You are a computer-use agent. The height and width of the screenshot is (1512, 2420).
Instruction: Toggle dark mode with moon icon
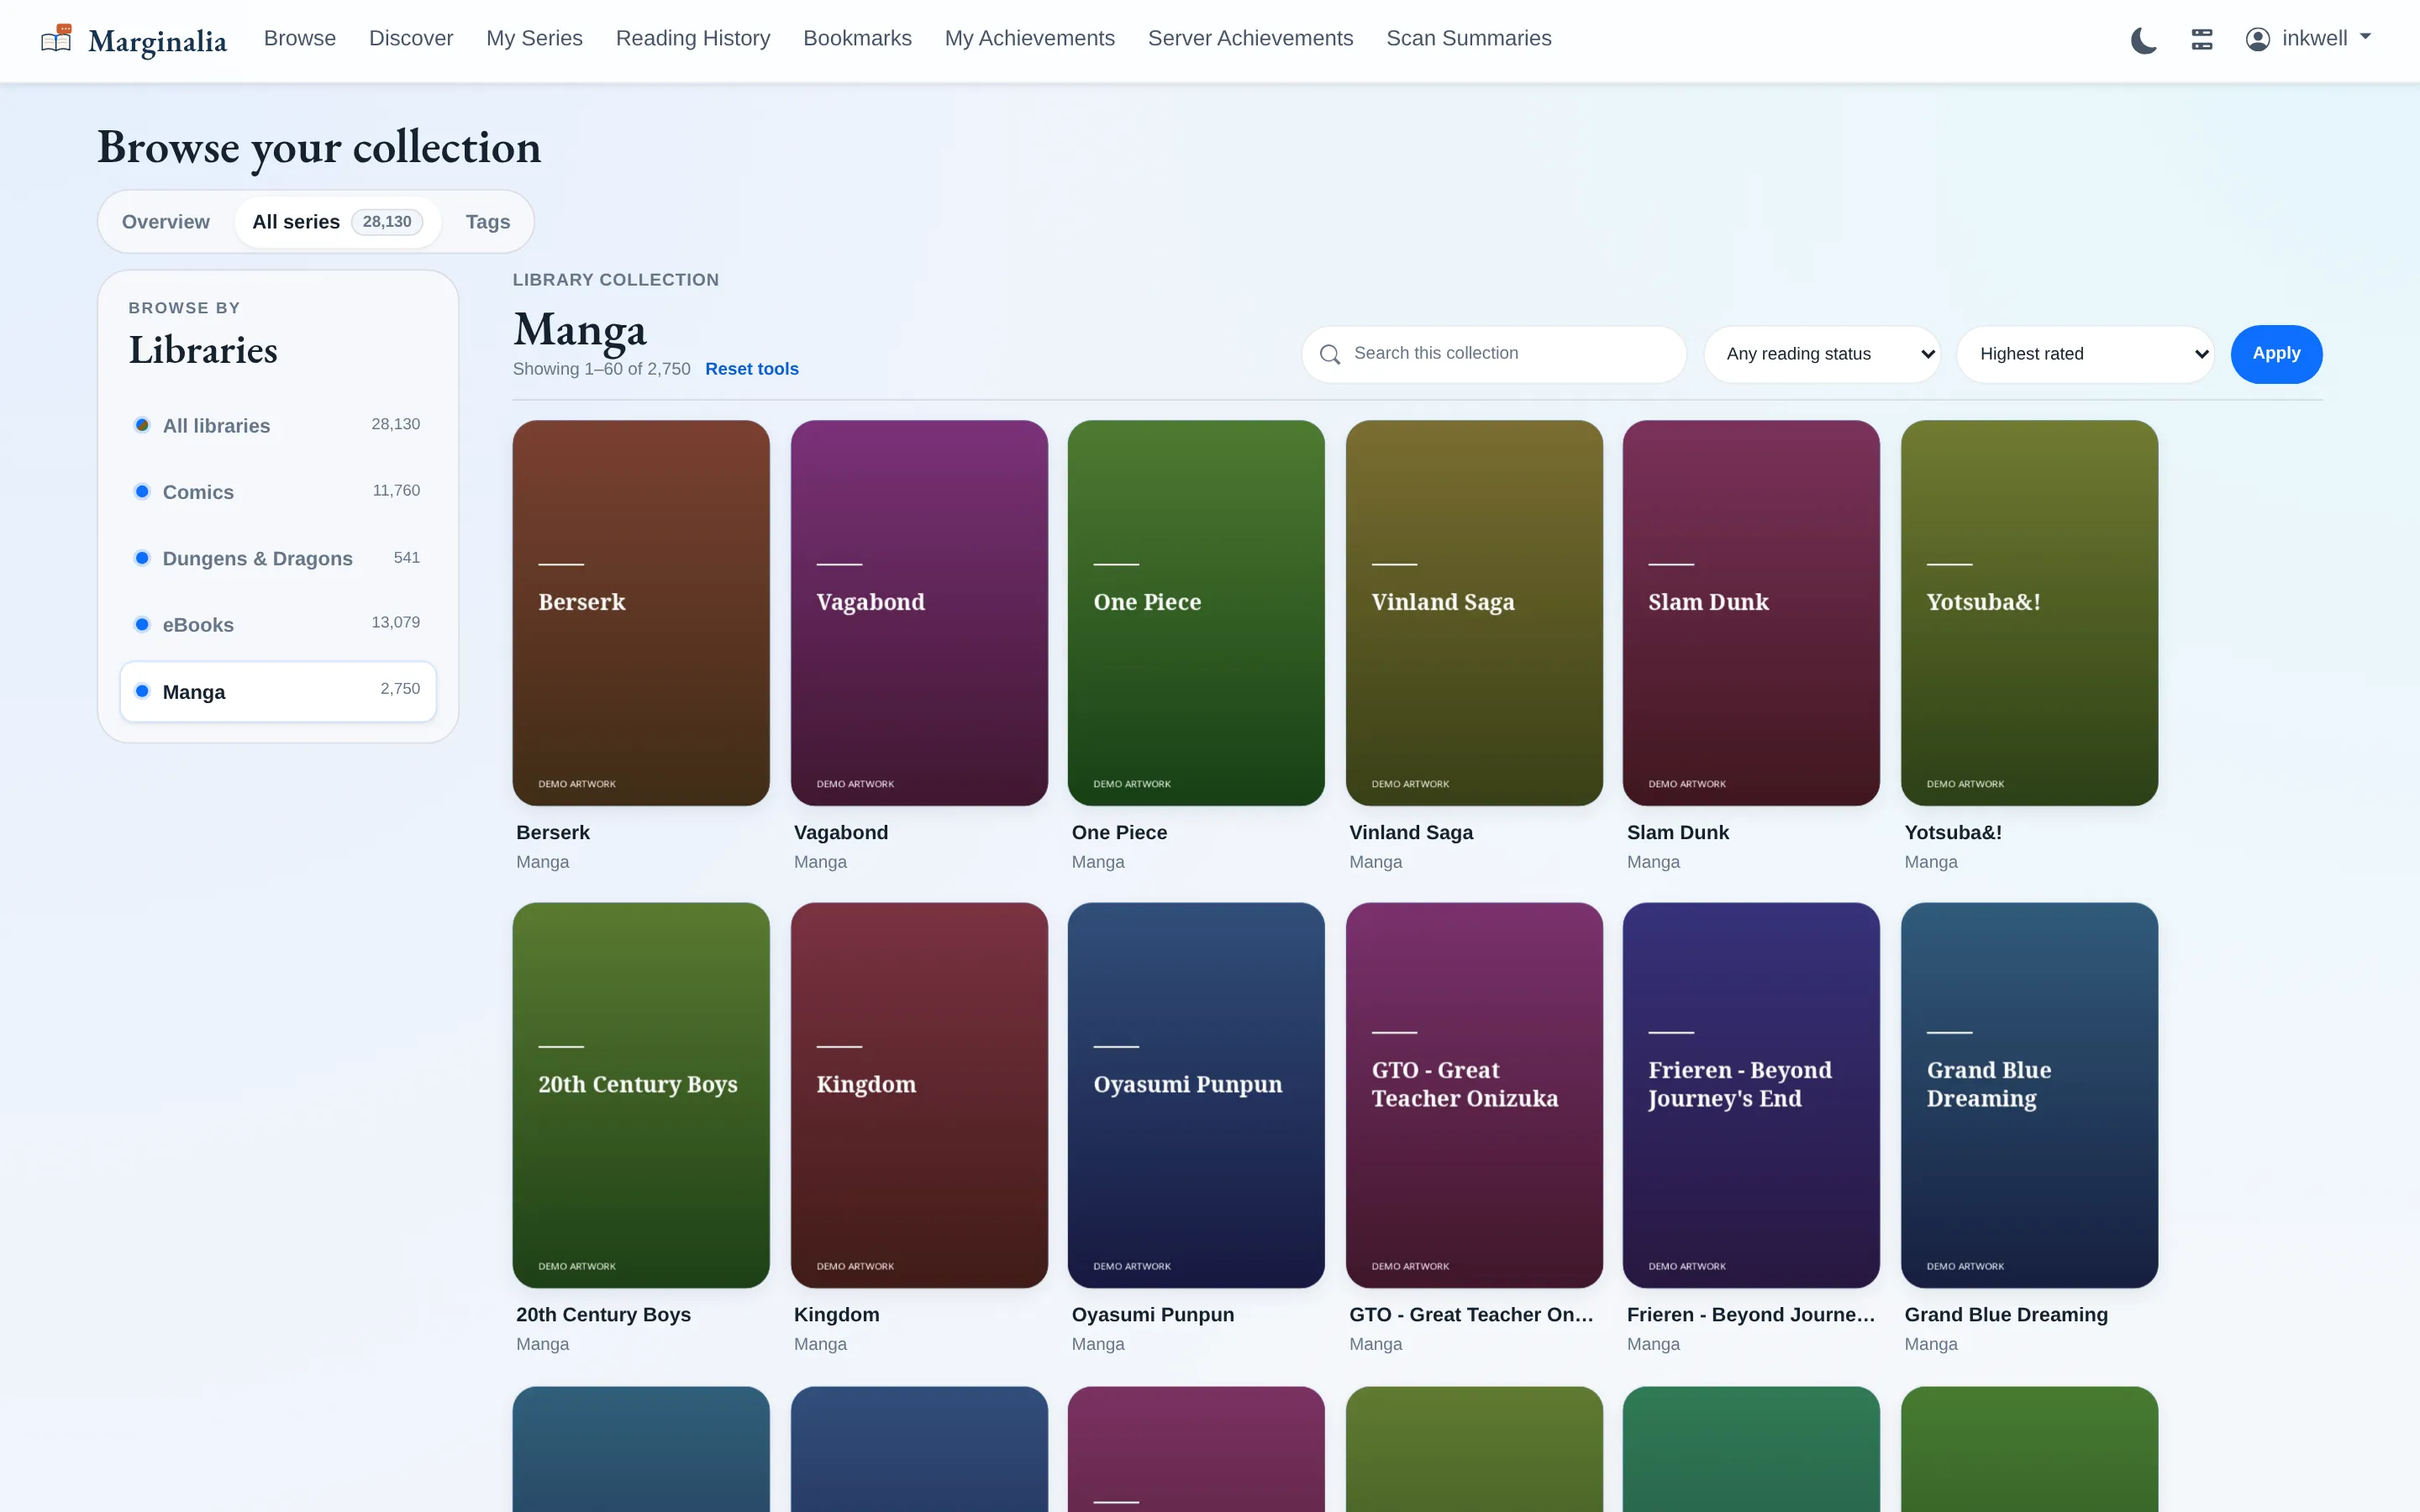click(x=2143, y=40)
